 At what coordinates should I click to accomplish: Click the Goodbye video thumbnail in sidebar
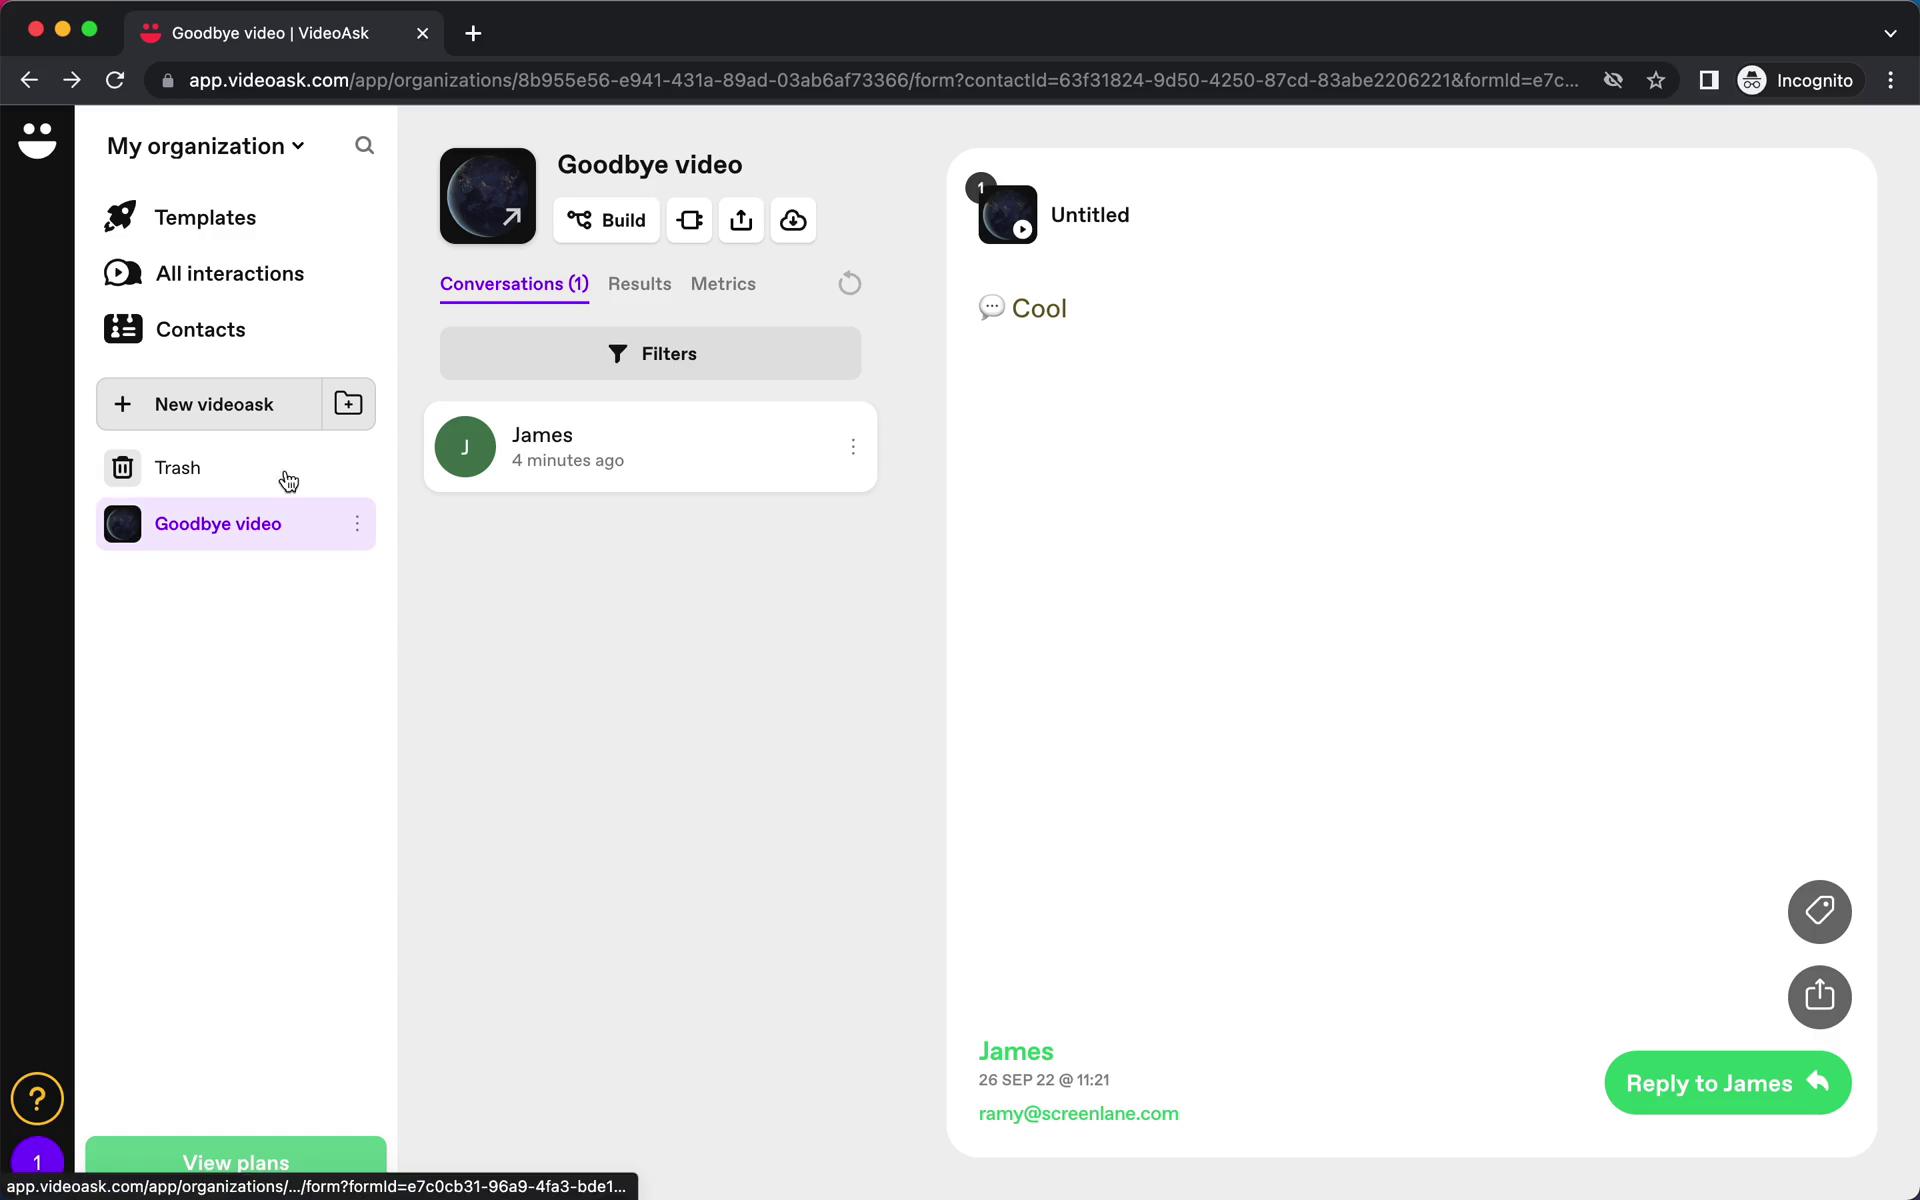(123, 523)
